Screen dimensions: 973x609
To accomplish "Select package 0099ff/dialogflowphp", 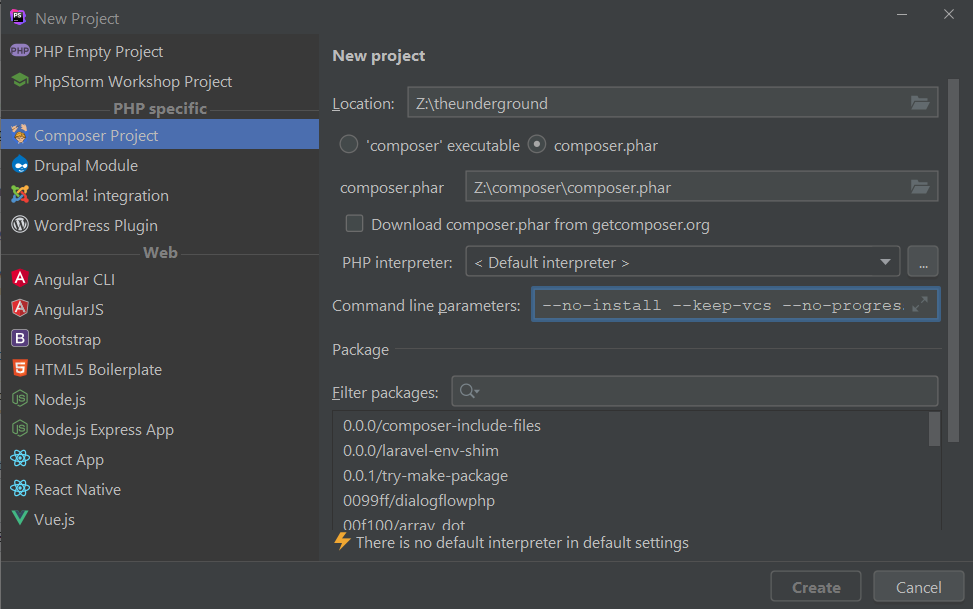I will tap(419, 500).
